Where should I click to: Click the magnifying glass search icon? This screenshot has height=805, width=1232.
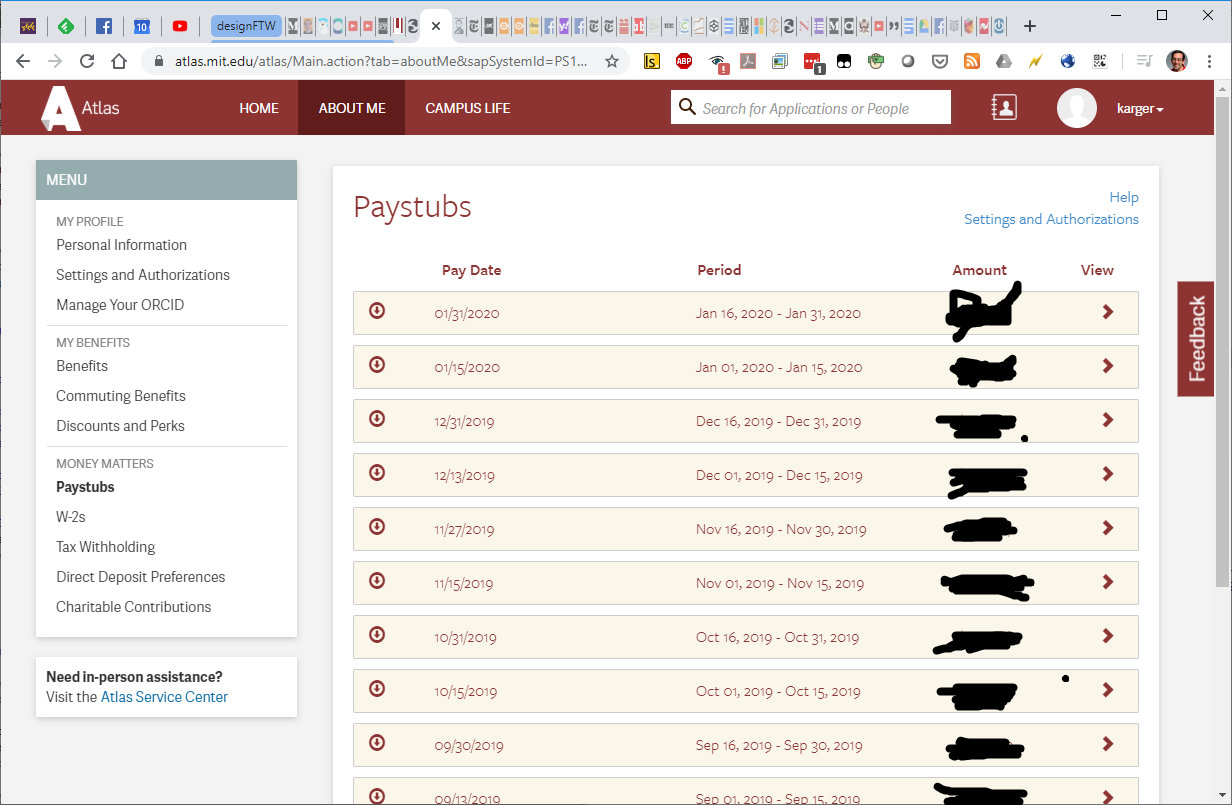(x=687, y=107)
